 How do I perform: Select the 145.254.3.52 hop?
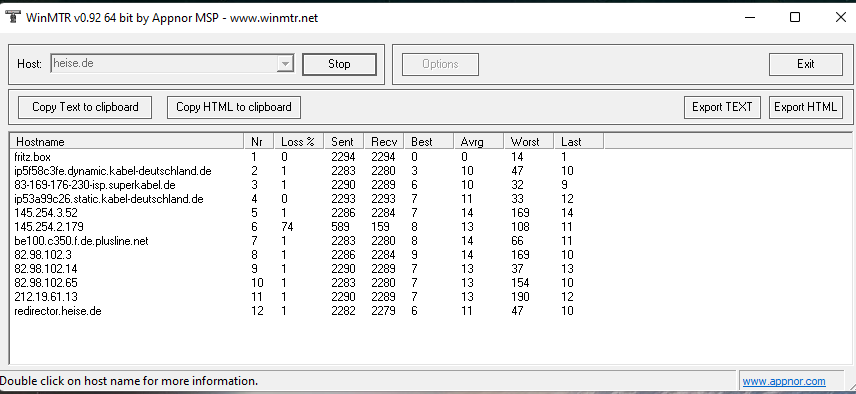coord(46,213)
